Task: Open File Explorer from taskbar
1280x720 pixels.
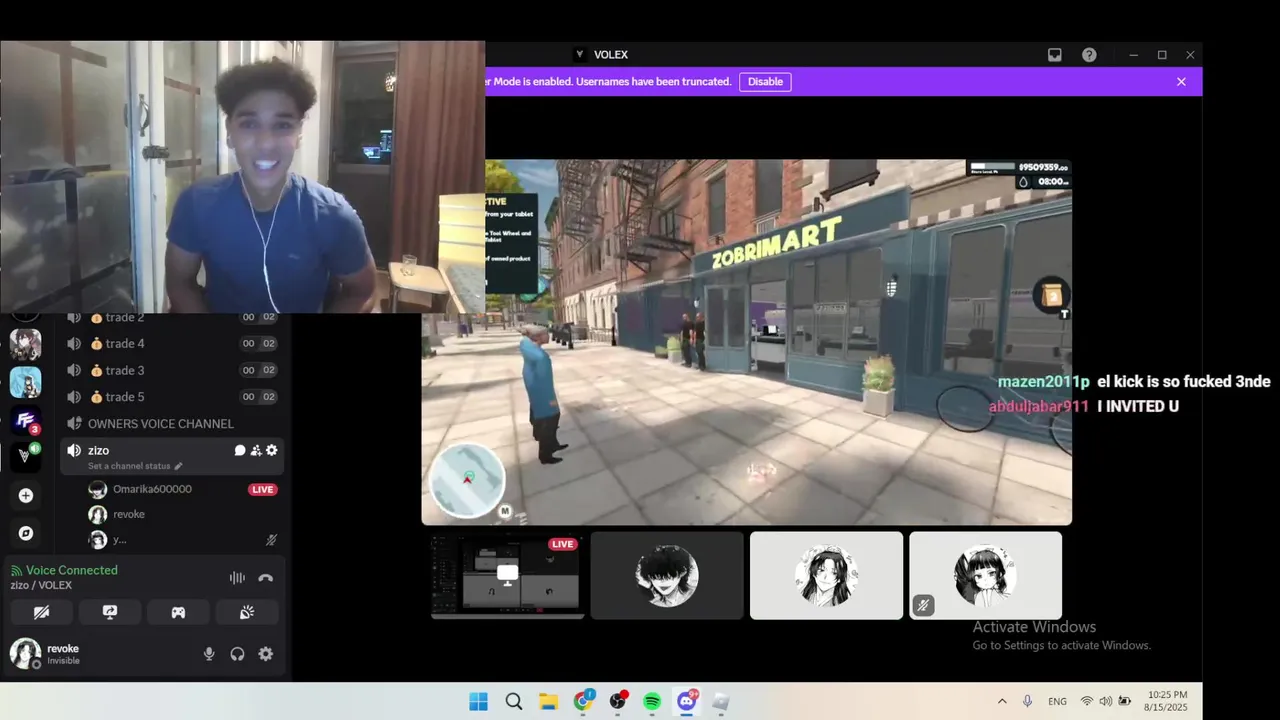Action: pyautogui.click(x=548, y=702)
